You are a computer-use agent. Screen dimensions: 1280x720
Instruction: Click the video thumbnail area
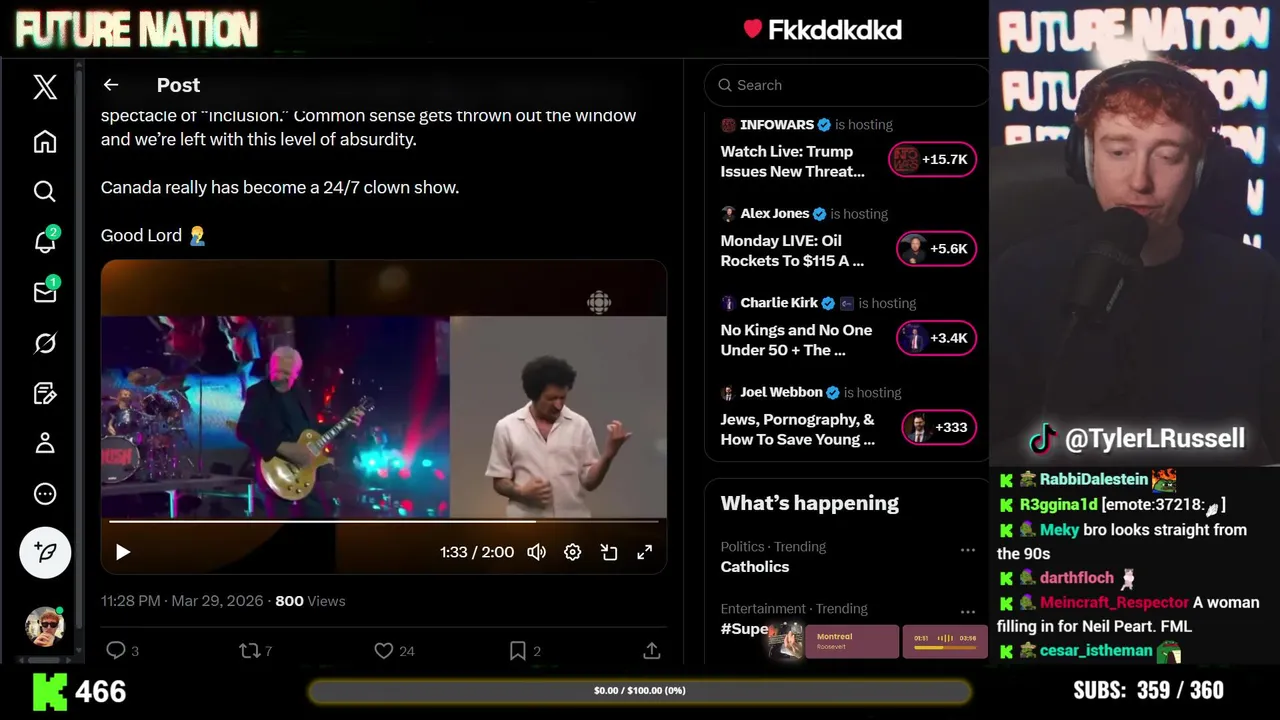[x=384, y=415]
